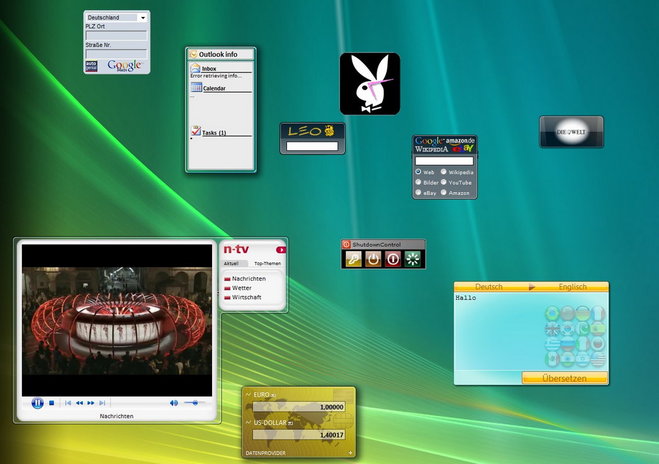Screen dimensions: 659x464
Task: Select the Amazon radio button
Action: pos(443,192)
